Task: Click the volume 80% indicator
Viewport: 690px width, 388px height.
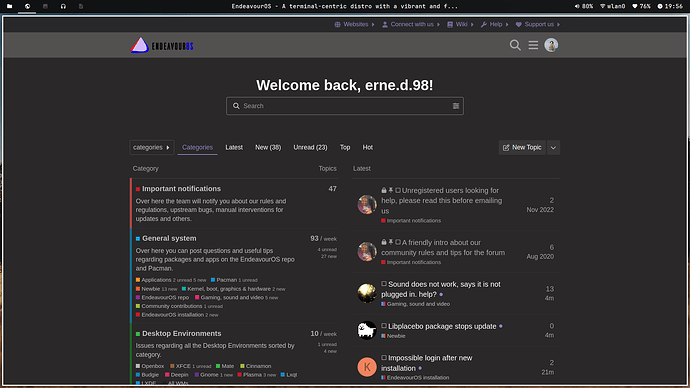Action: pyautogui.click(x=584, y=6)
